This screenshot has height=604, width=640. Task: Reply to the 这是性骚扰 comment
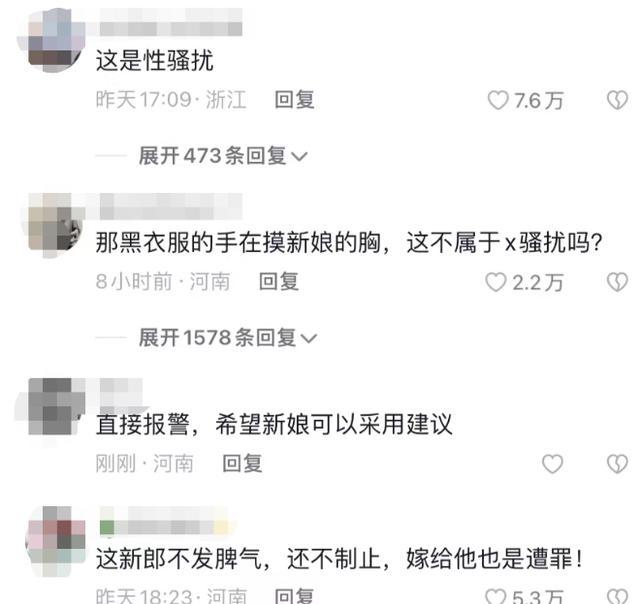[x=294, y=100]
